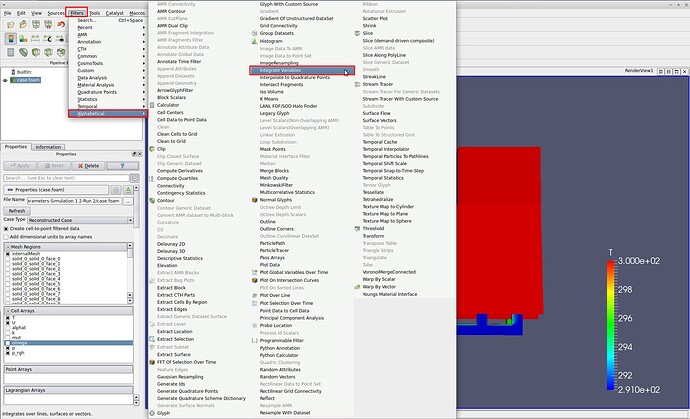Viewport: 690px width, 419px height.
Task: Uncheck the T cell array checkbox
Action: tap(7, 317)
